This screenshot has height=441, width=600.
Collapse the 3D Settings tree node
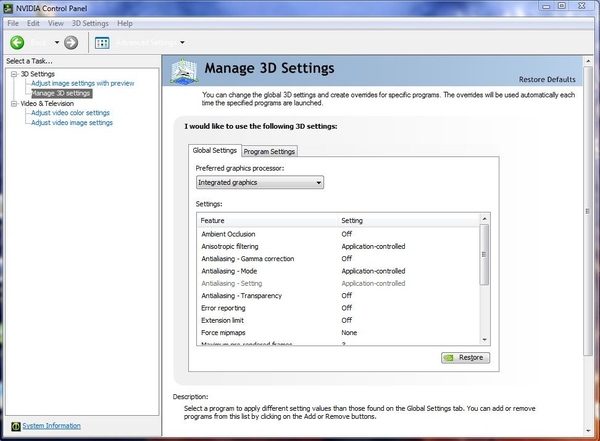pyautogui.click(x=12, y=74)
